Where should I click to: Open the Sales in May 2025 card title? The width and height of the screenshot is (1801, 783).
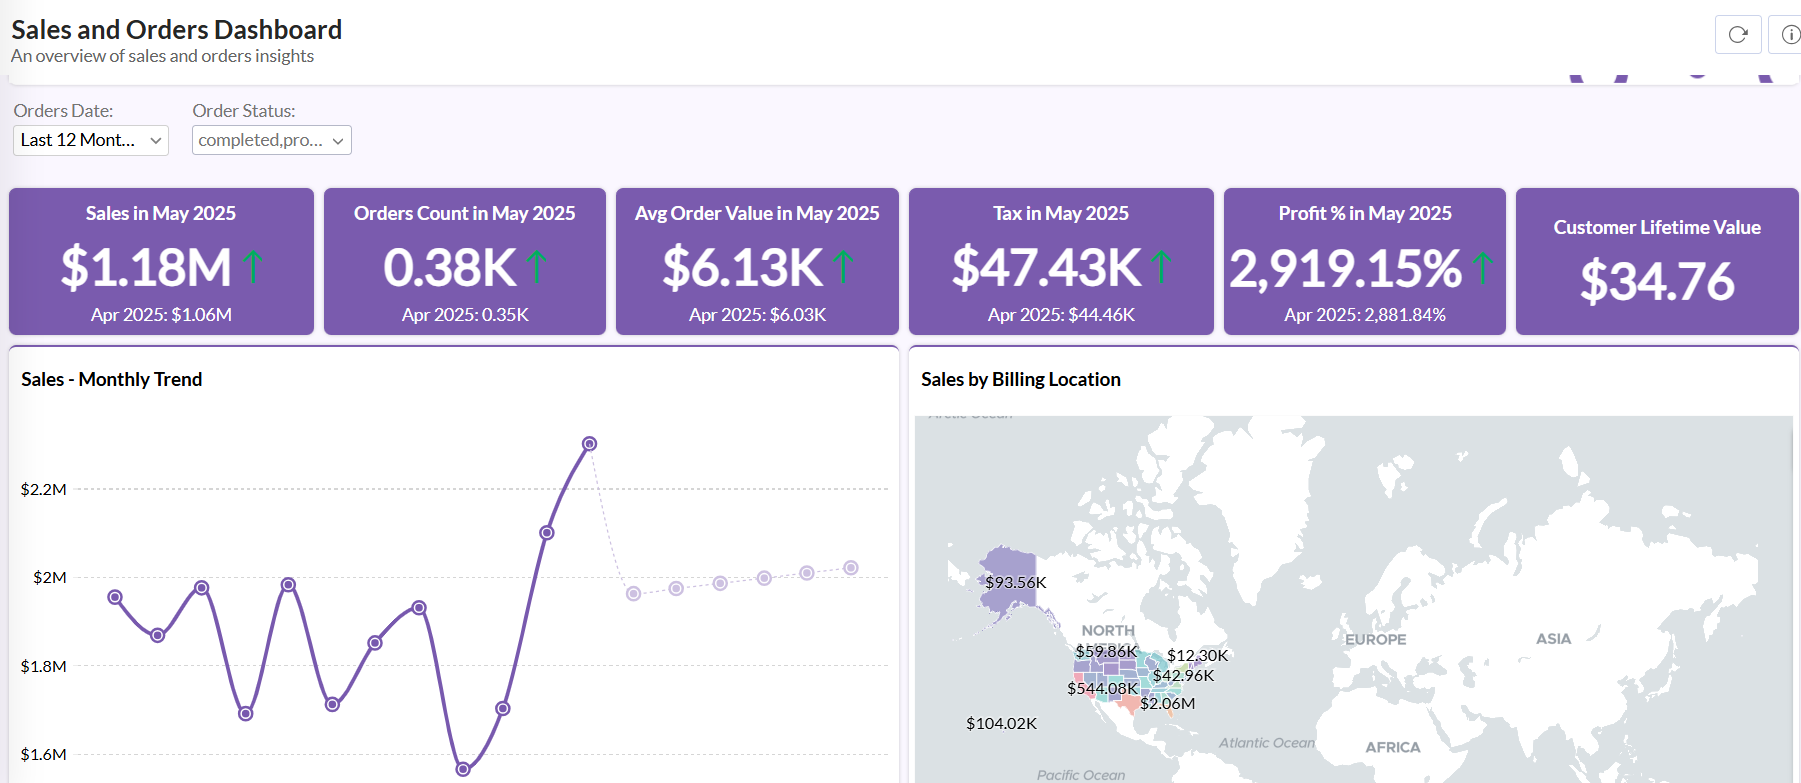161,213
